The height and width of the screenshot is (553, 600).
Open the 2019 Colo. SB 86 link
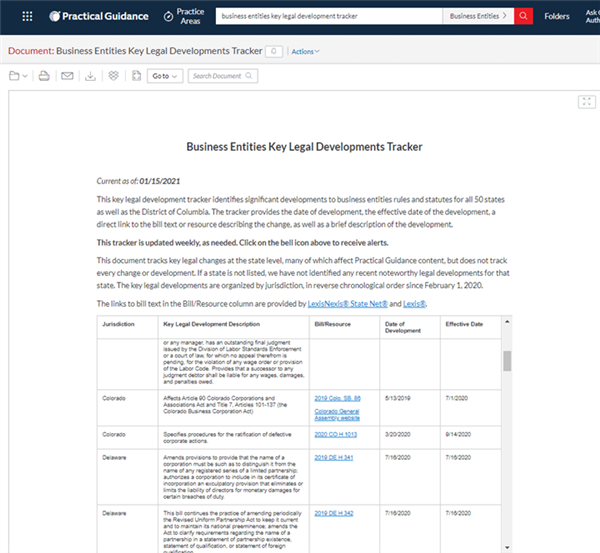tap(338, 398)
